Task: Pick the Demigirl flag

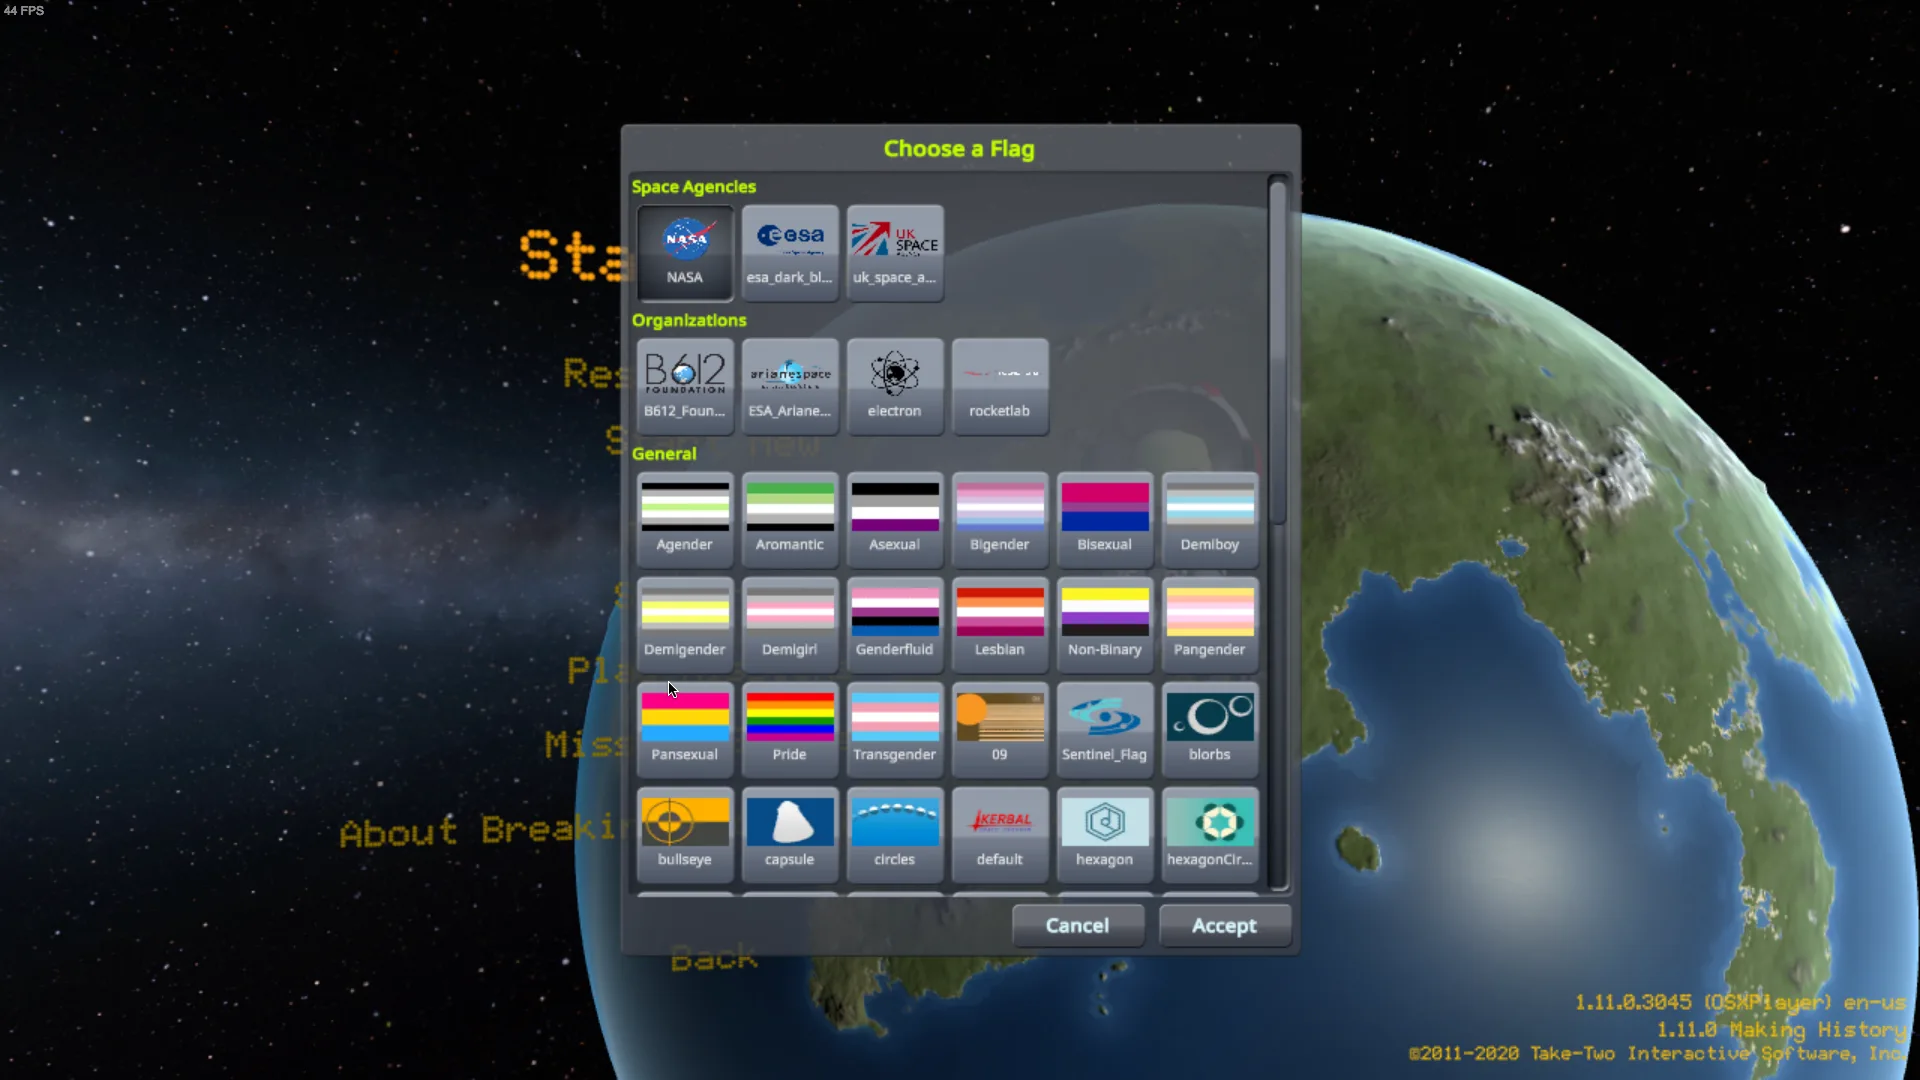Action: click(790, 625)
